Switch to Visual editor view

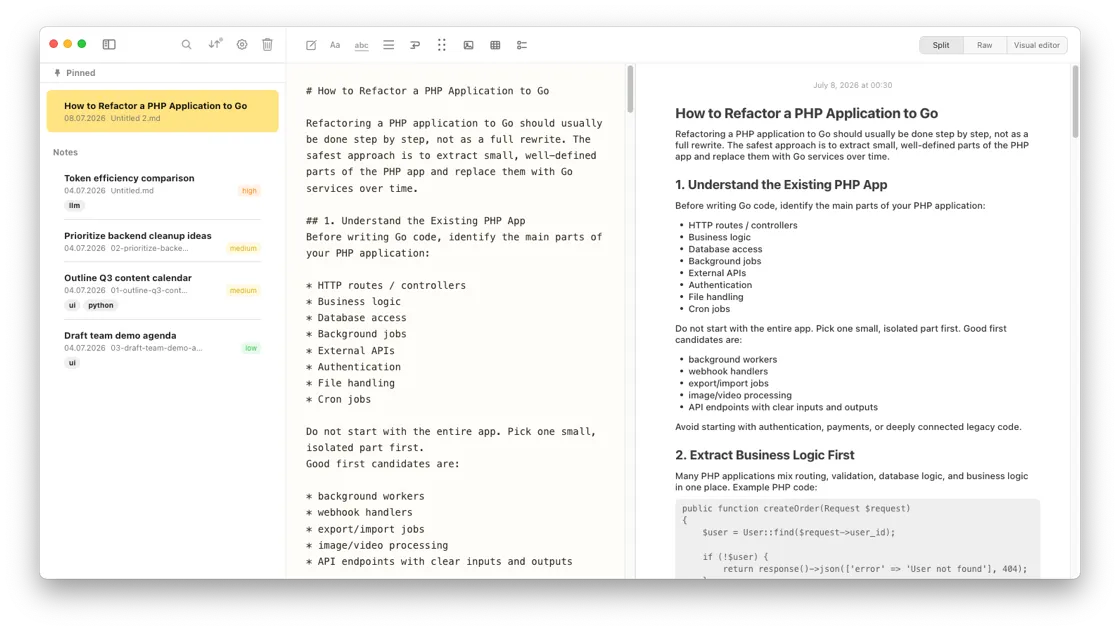click(x=1036, y=45)
